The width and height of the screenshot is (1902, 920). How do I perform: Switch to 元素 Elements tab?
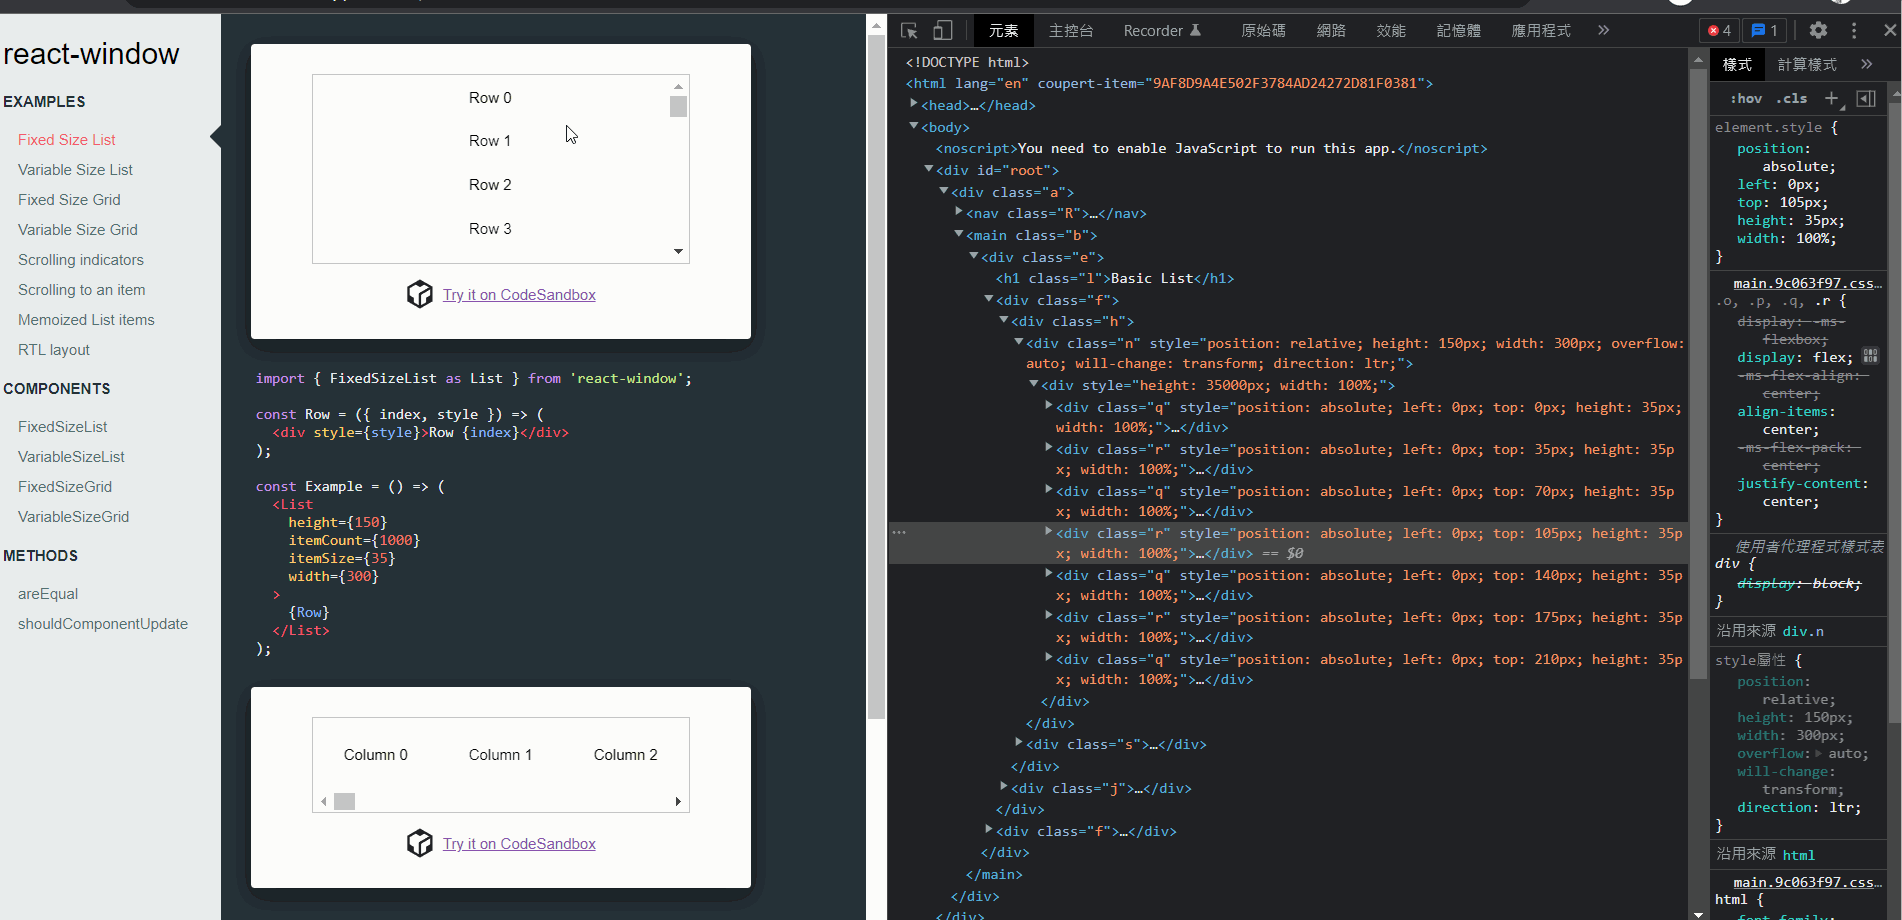tap(1003, 31)
